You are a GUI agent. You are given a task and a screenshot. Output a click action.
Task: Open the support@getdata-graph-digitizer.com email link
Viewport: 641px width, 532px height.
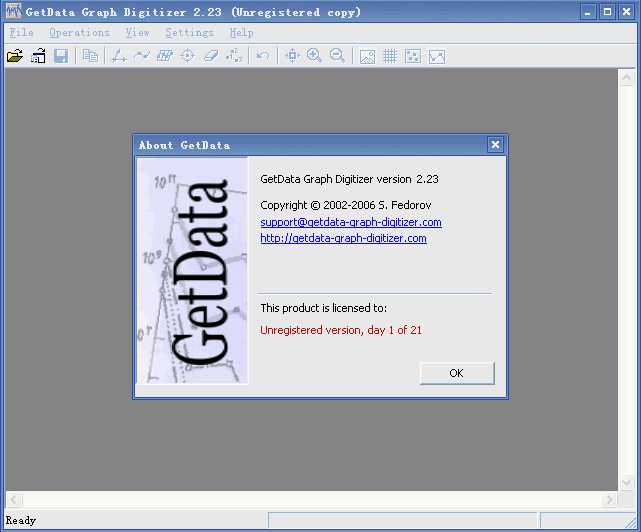(x=351, y=222)
